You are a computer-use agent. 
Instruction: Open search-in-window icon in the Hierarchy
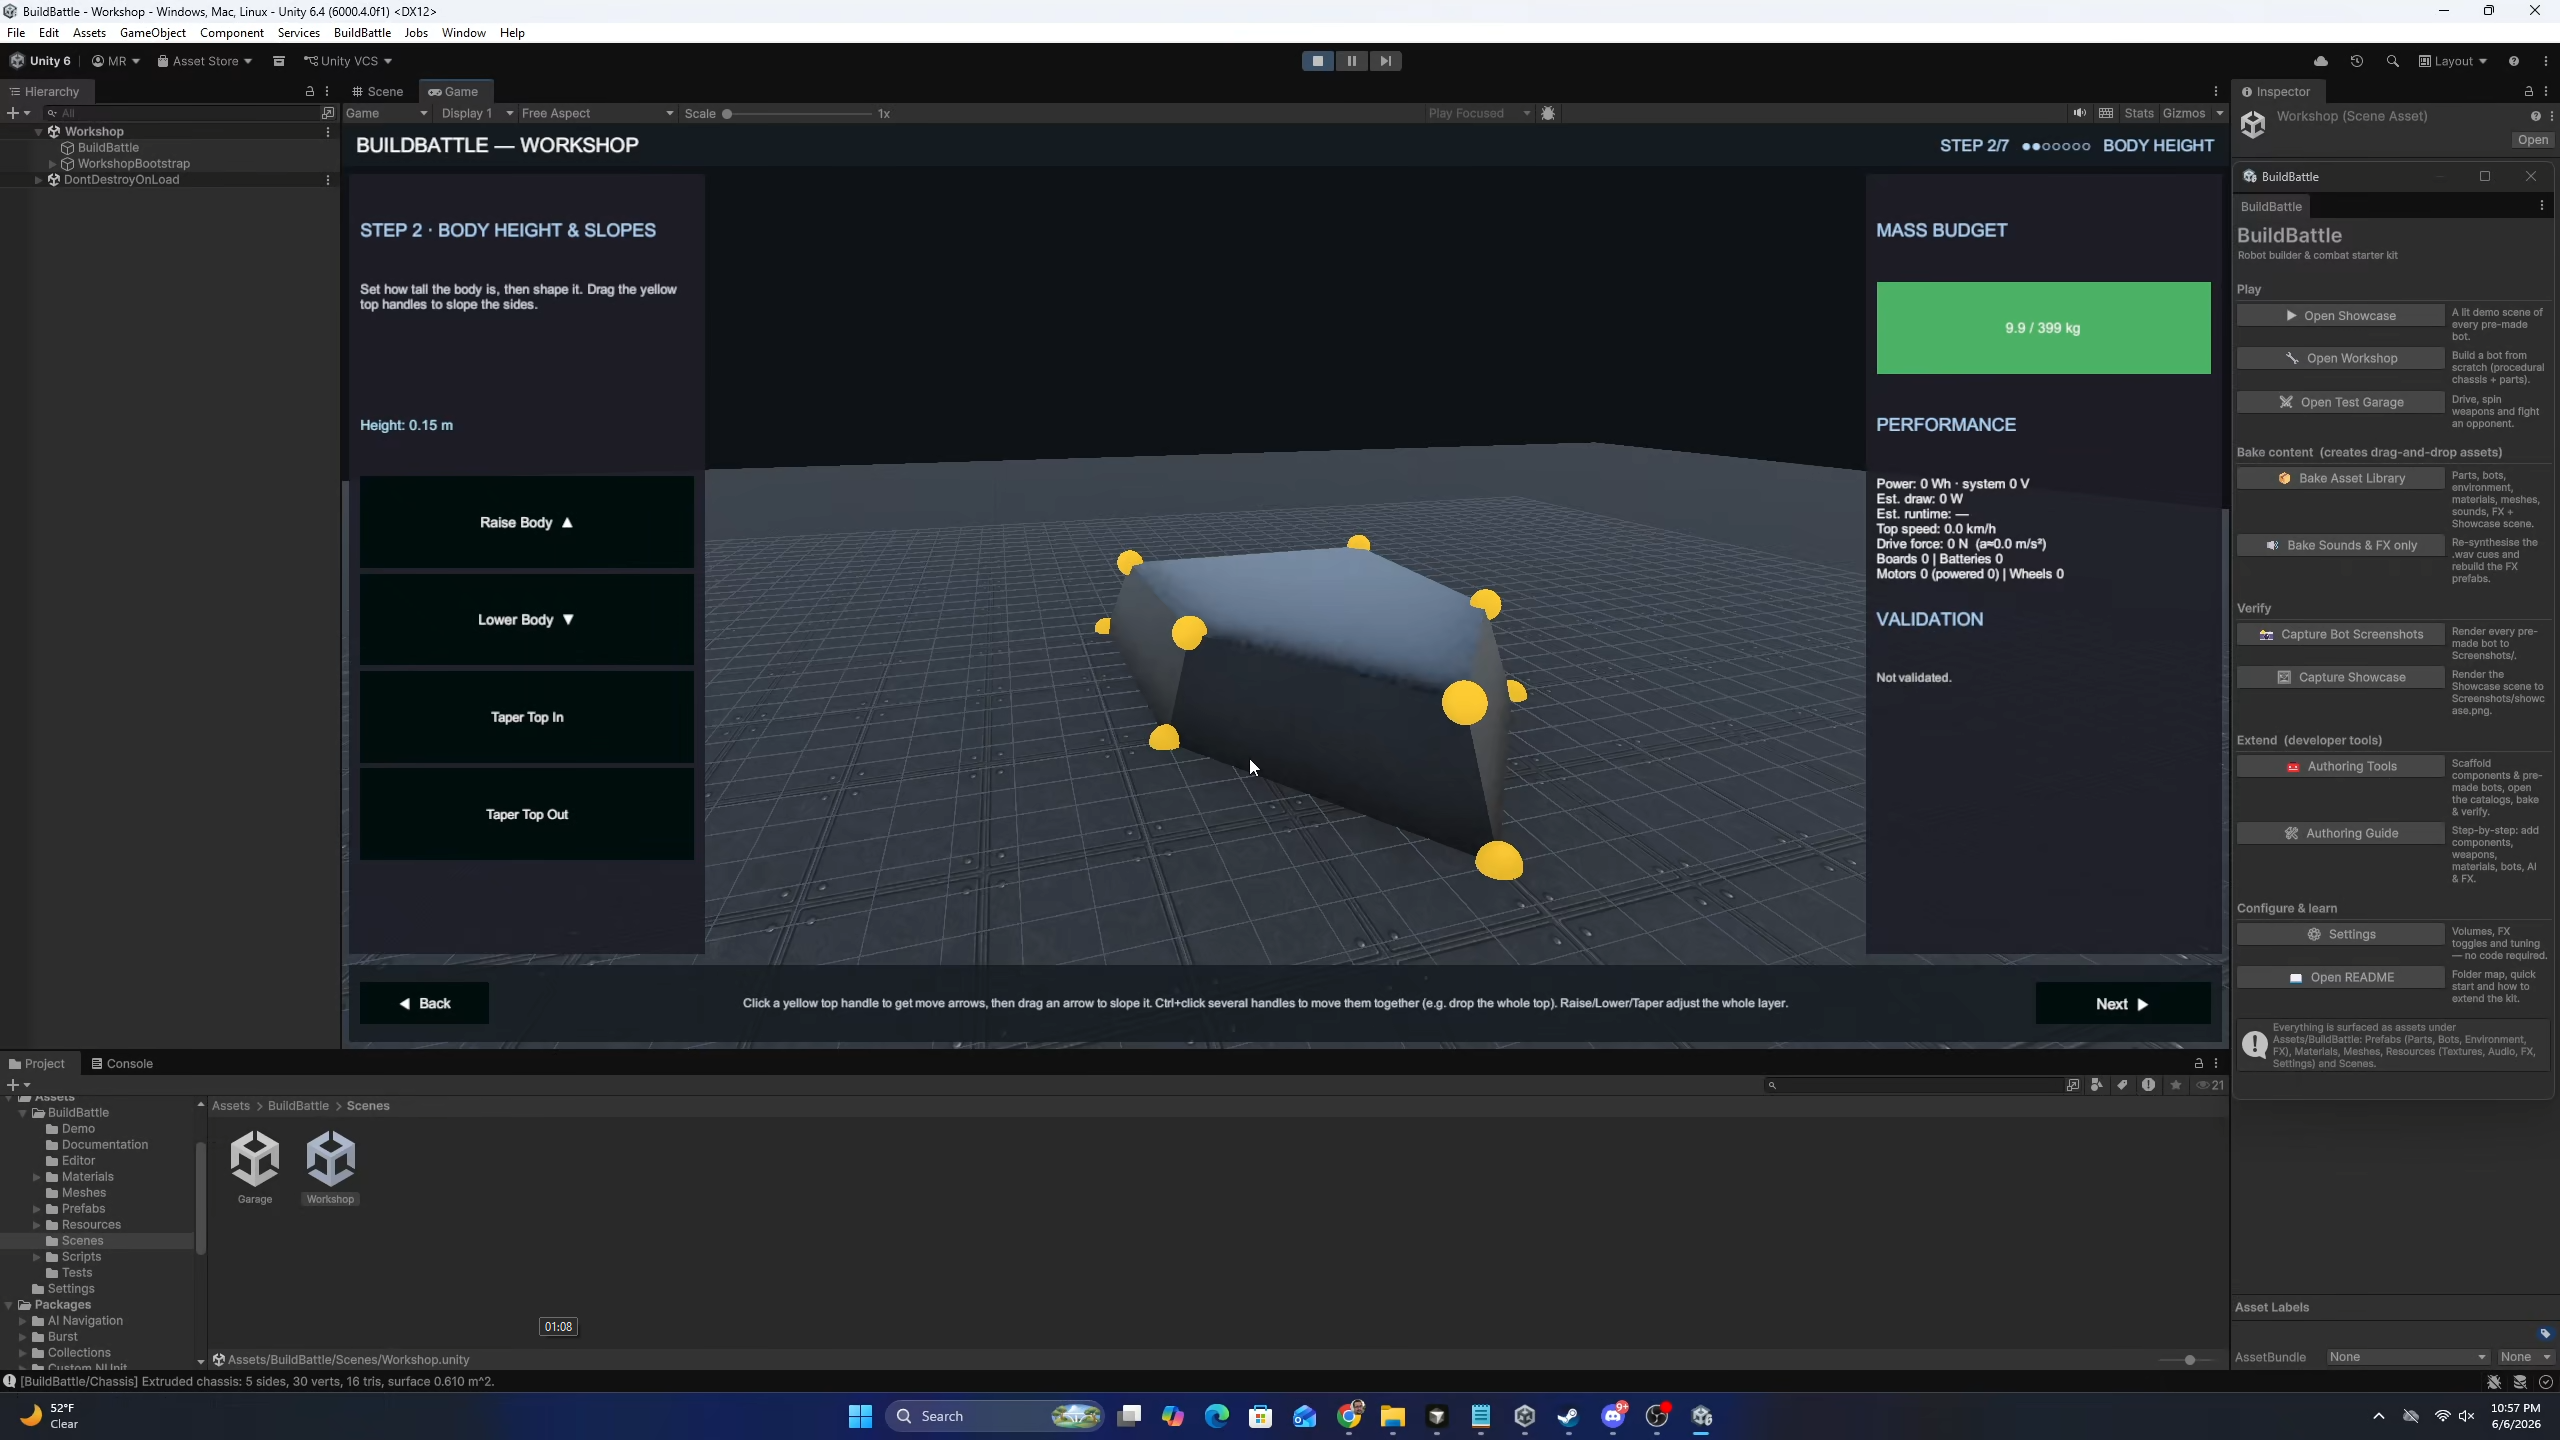coord(327,113)
